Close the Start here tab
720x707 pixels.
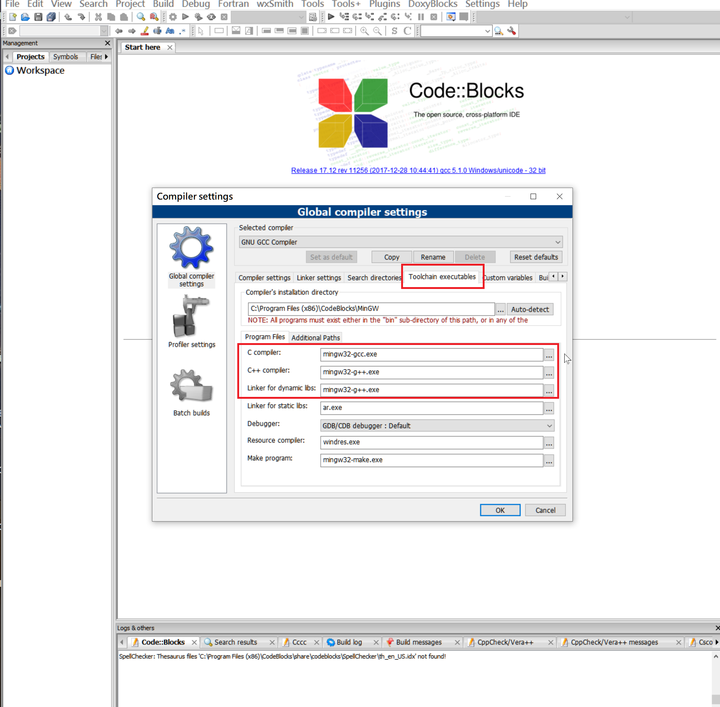click(170, 47)
